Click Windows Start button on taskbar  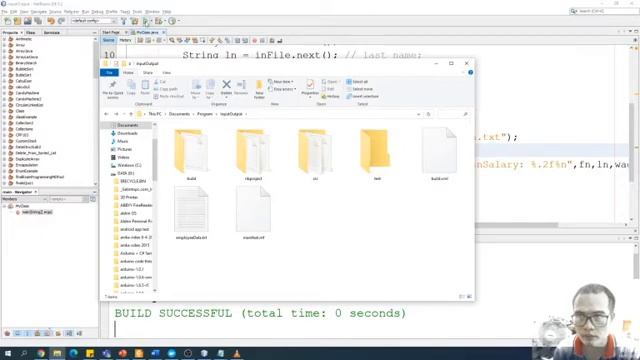[x=7, y=353]
